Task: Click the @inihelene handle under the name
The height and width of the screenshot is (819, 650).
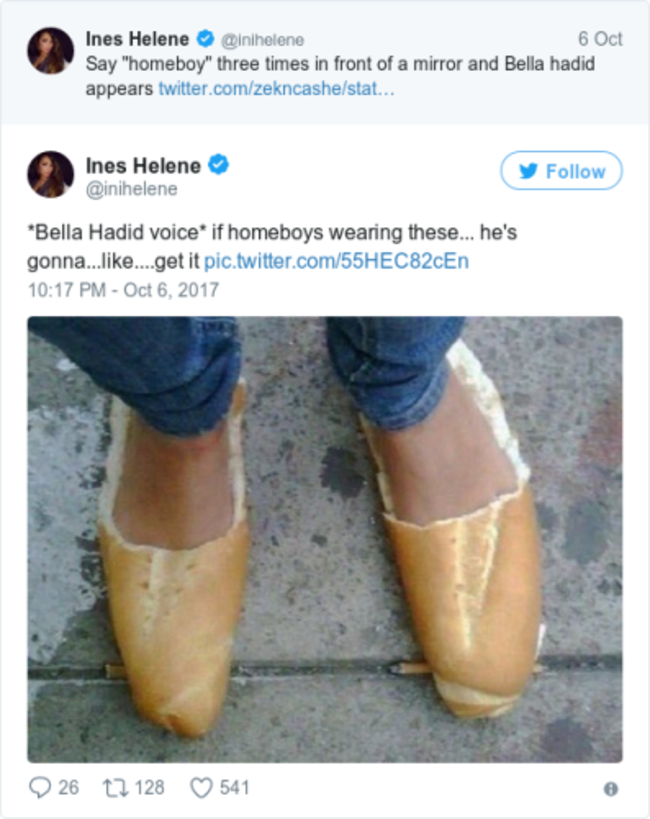Action: 132,189
